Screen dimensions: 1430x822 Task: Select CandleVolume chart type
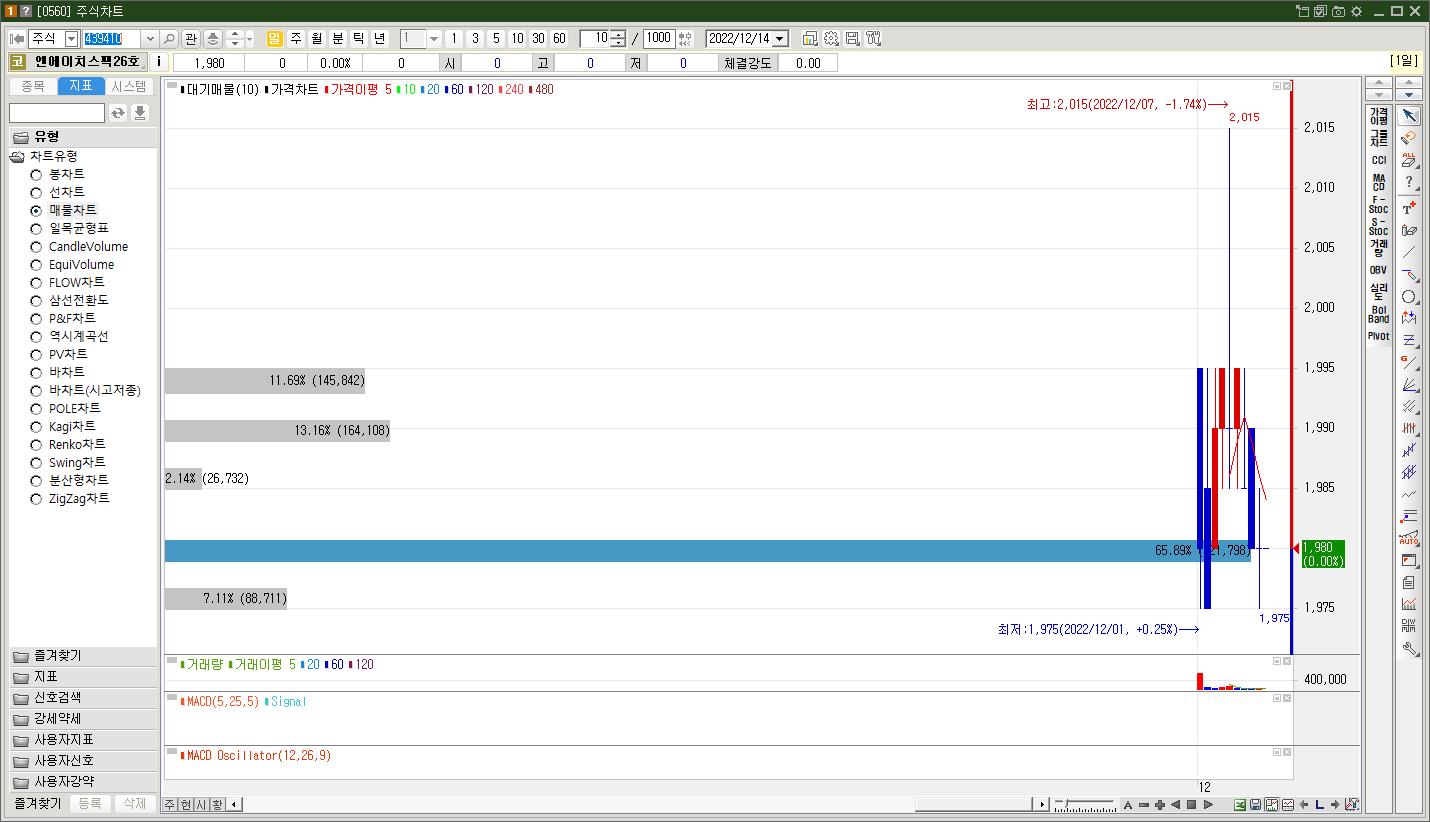(x=36, y=247)
